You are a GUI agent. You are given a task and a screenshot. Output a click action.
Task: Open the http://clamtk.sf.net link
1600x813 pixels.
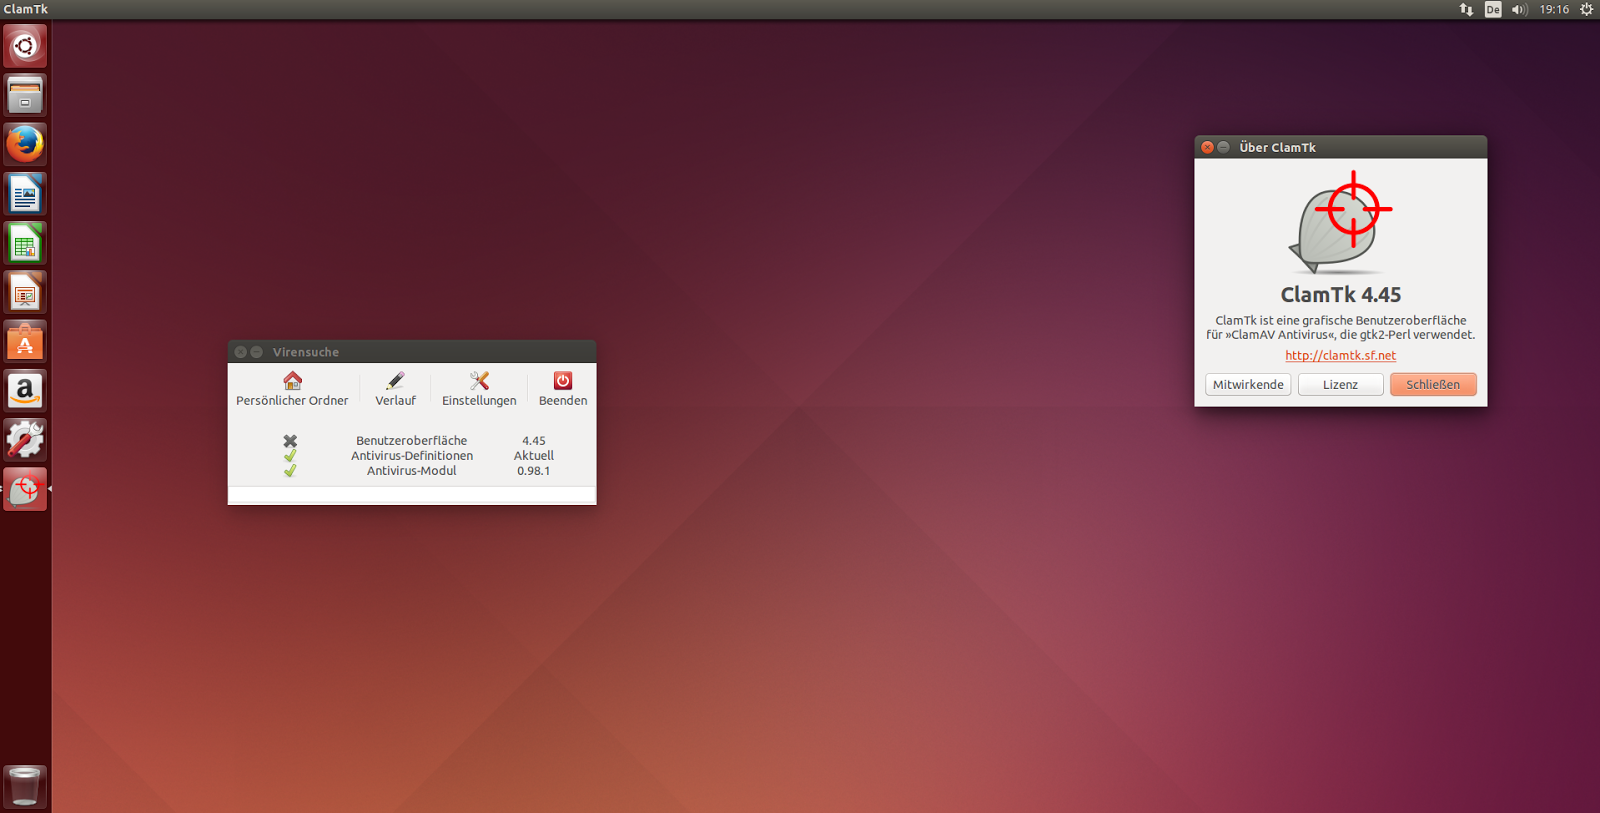1340,355
